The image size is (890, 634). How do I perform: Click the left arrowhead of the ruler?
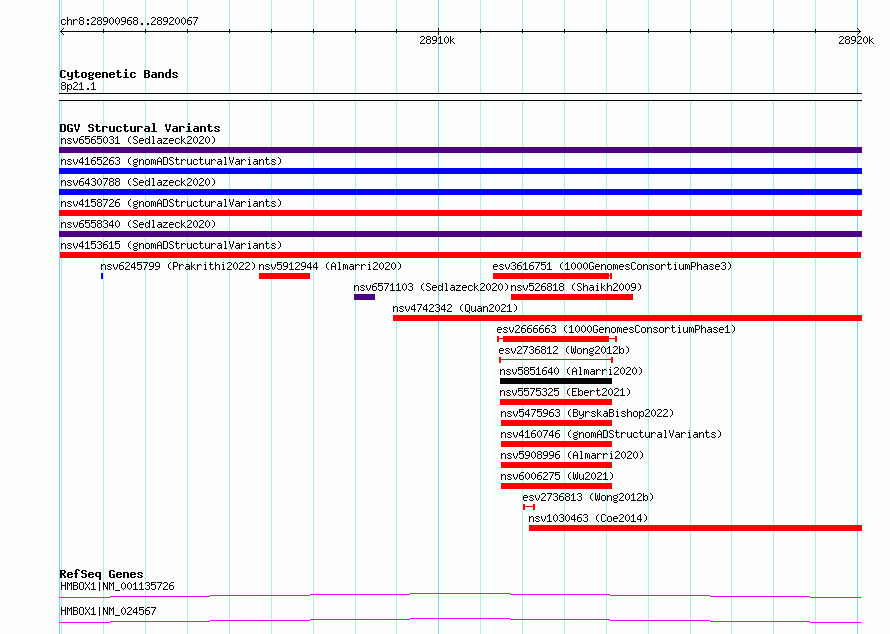pyautogui.click(x=62, y=32)
